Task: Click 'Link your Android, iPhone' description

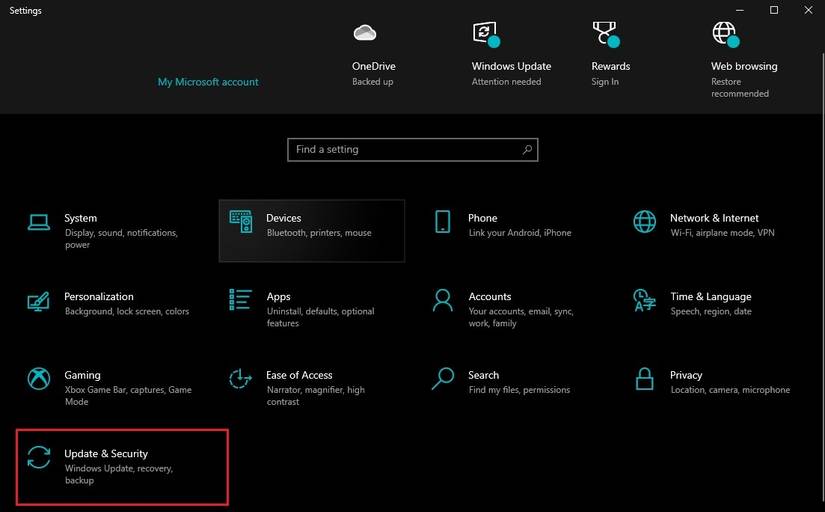Action: [x=520, y=233]
